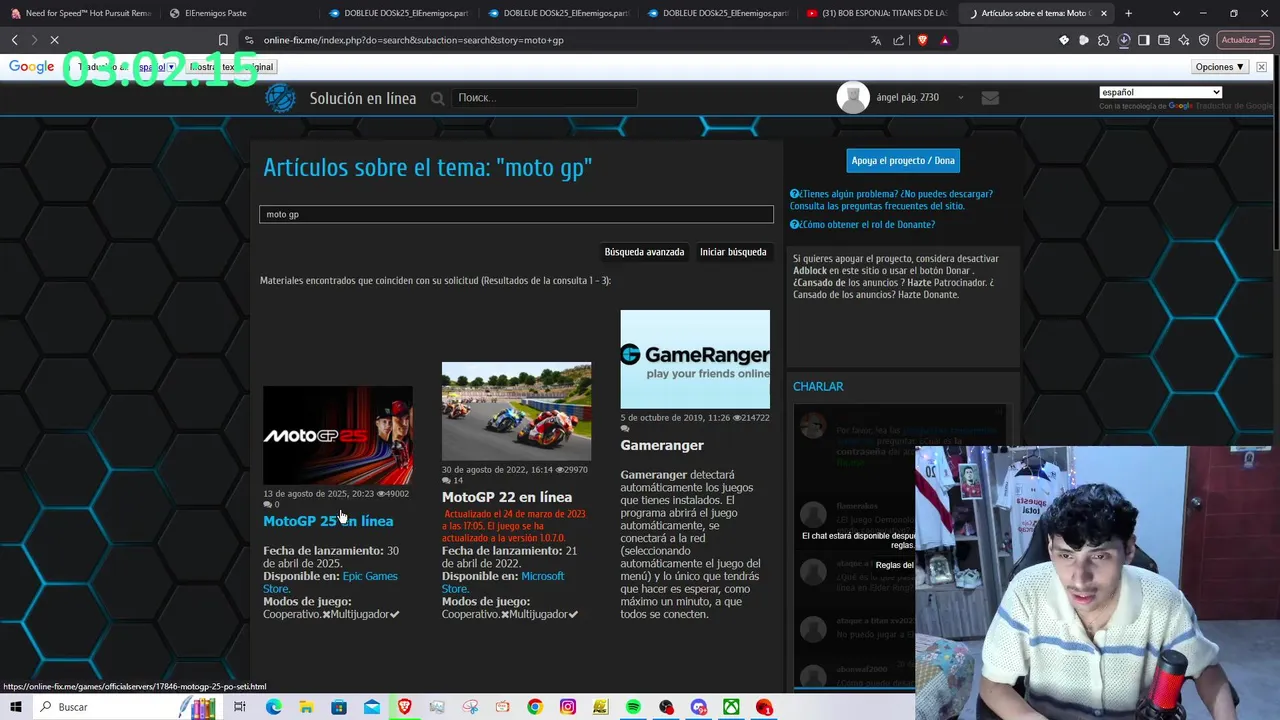
Task: Open Spotify from the taskbar
Action: [633, 707]
